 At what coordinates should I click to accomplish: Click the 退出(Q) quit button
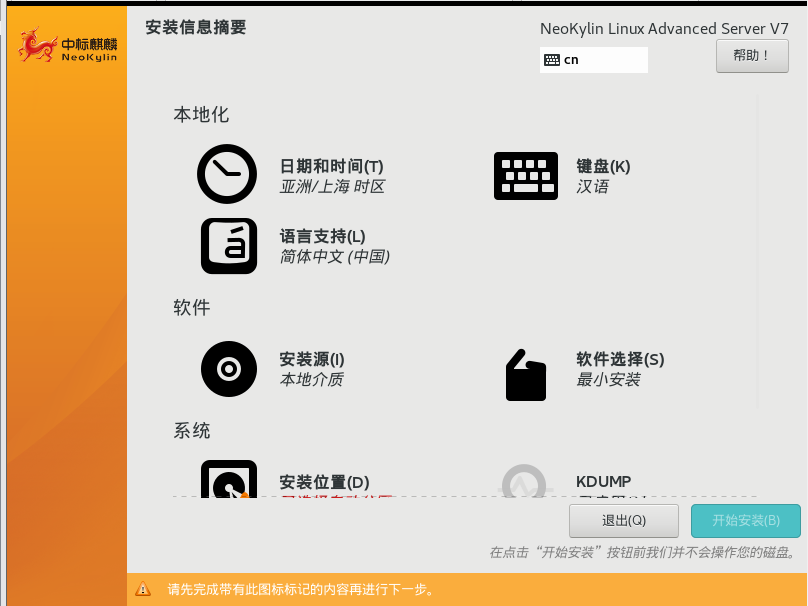[x=624, y=520]
